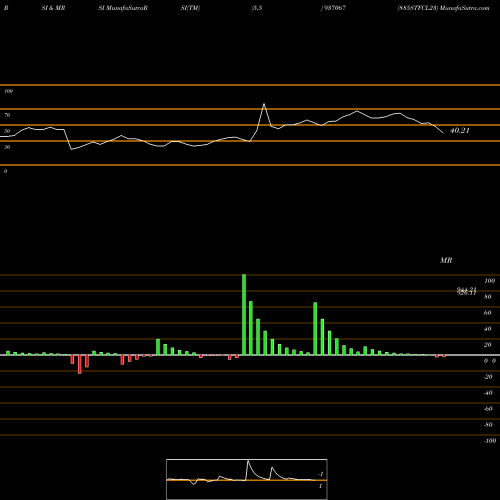Click the 80 label on MR axis
This screenshot has height=500, width=500.
[x=488, y=297]
